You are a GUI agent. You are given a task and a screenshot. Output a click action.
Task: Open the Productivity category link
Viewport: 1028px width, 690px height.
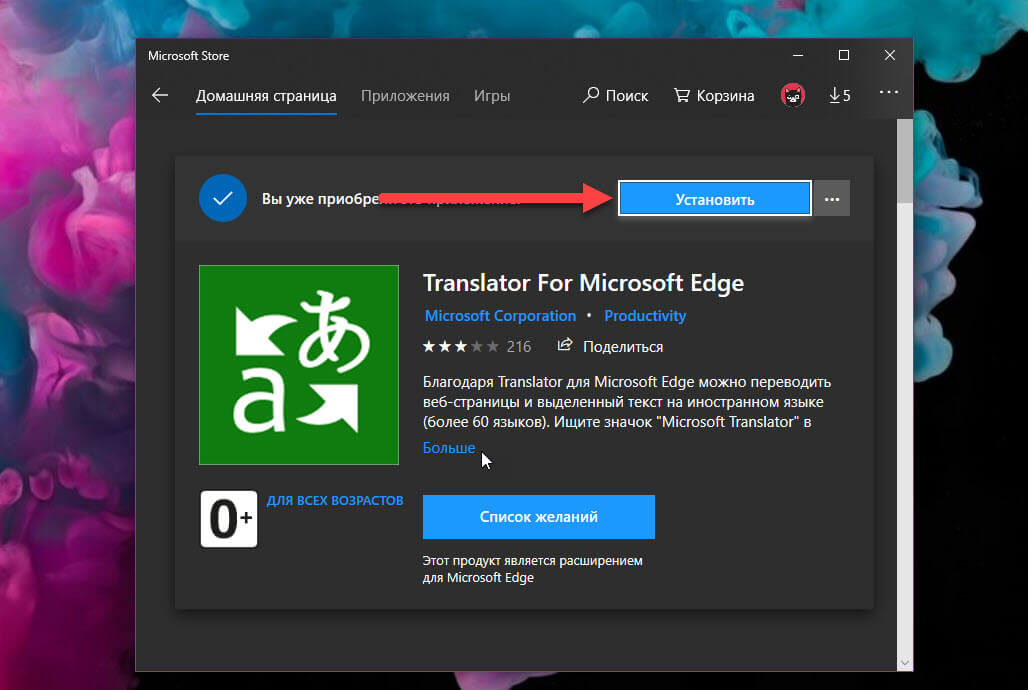[645, 316]
